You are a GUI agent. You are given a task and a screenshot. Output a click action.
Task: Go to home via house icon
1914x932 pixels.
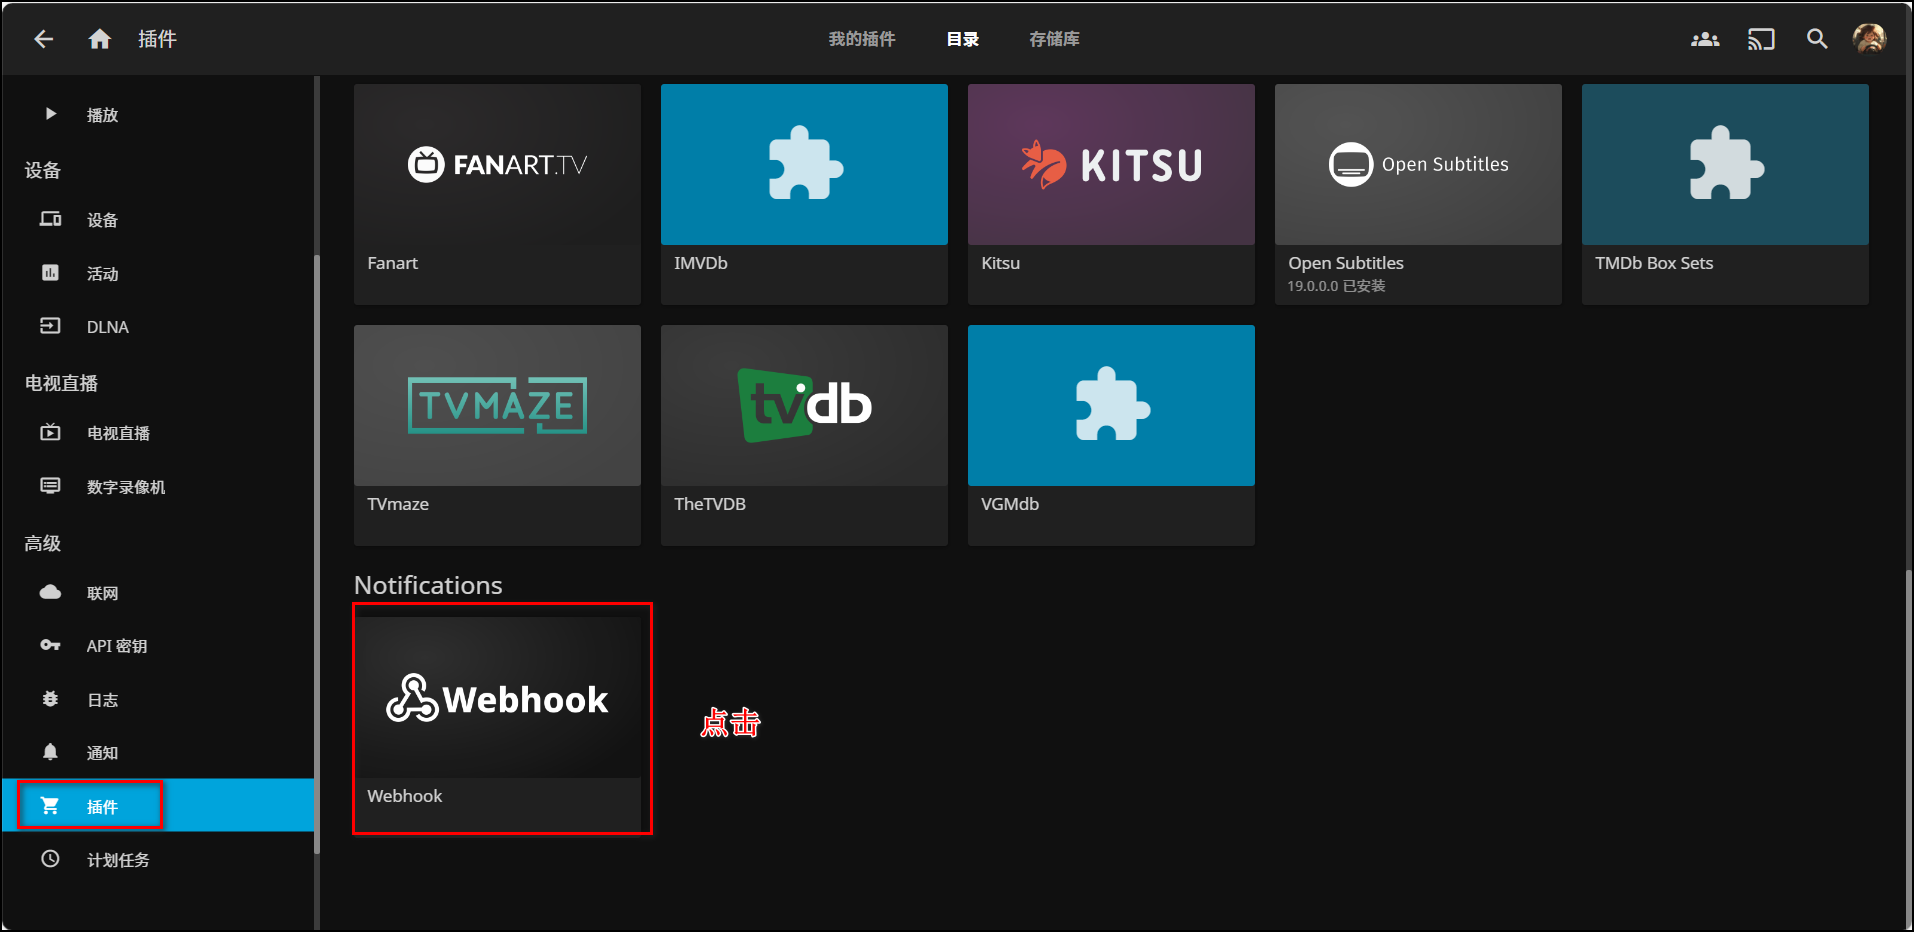(100, 39)
